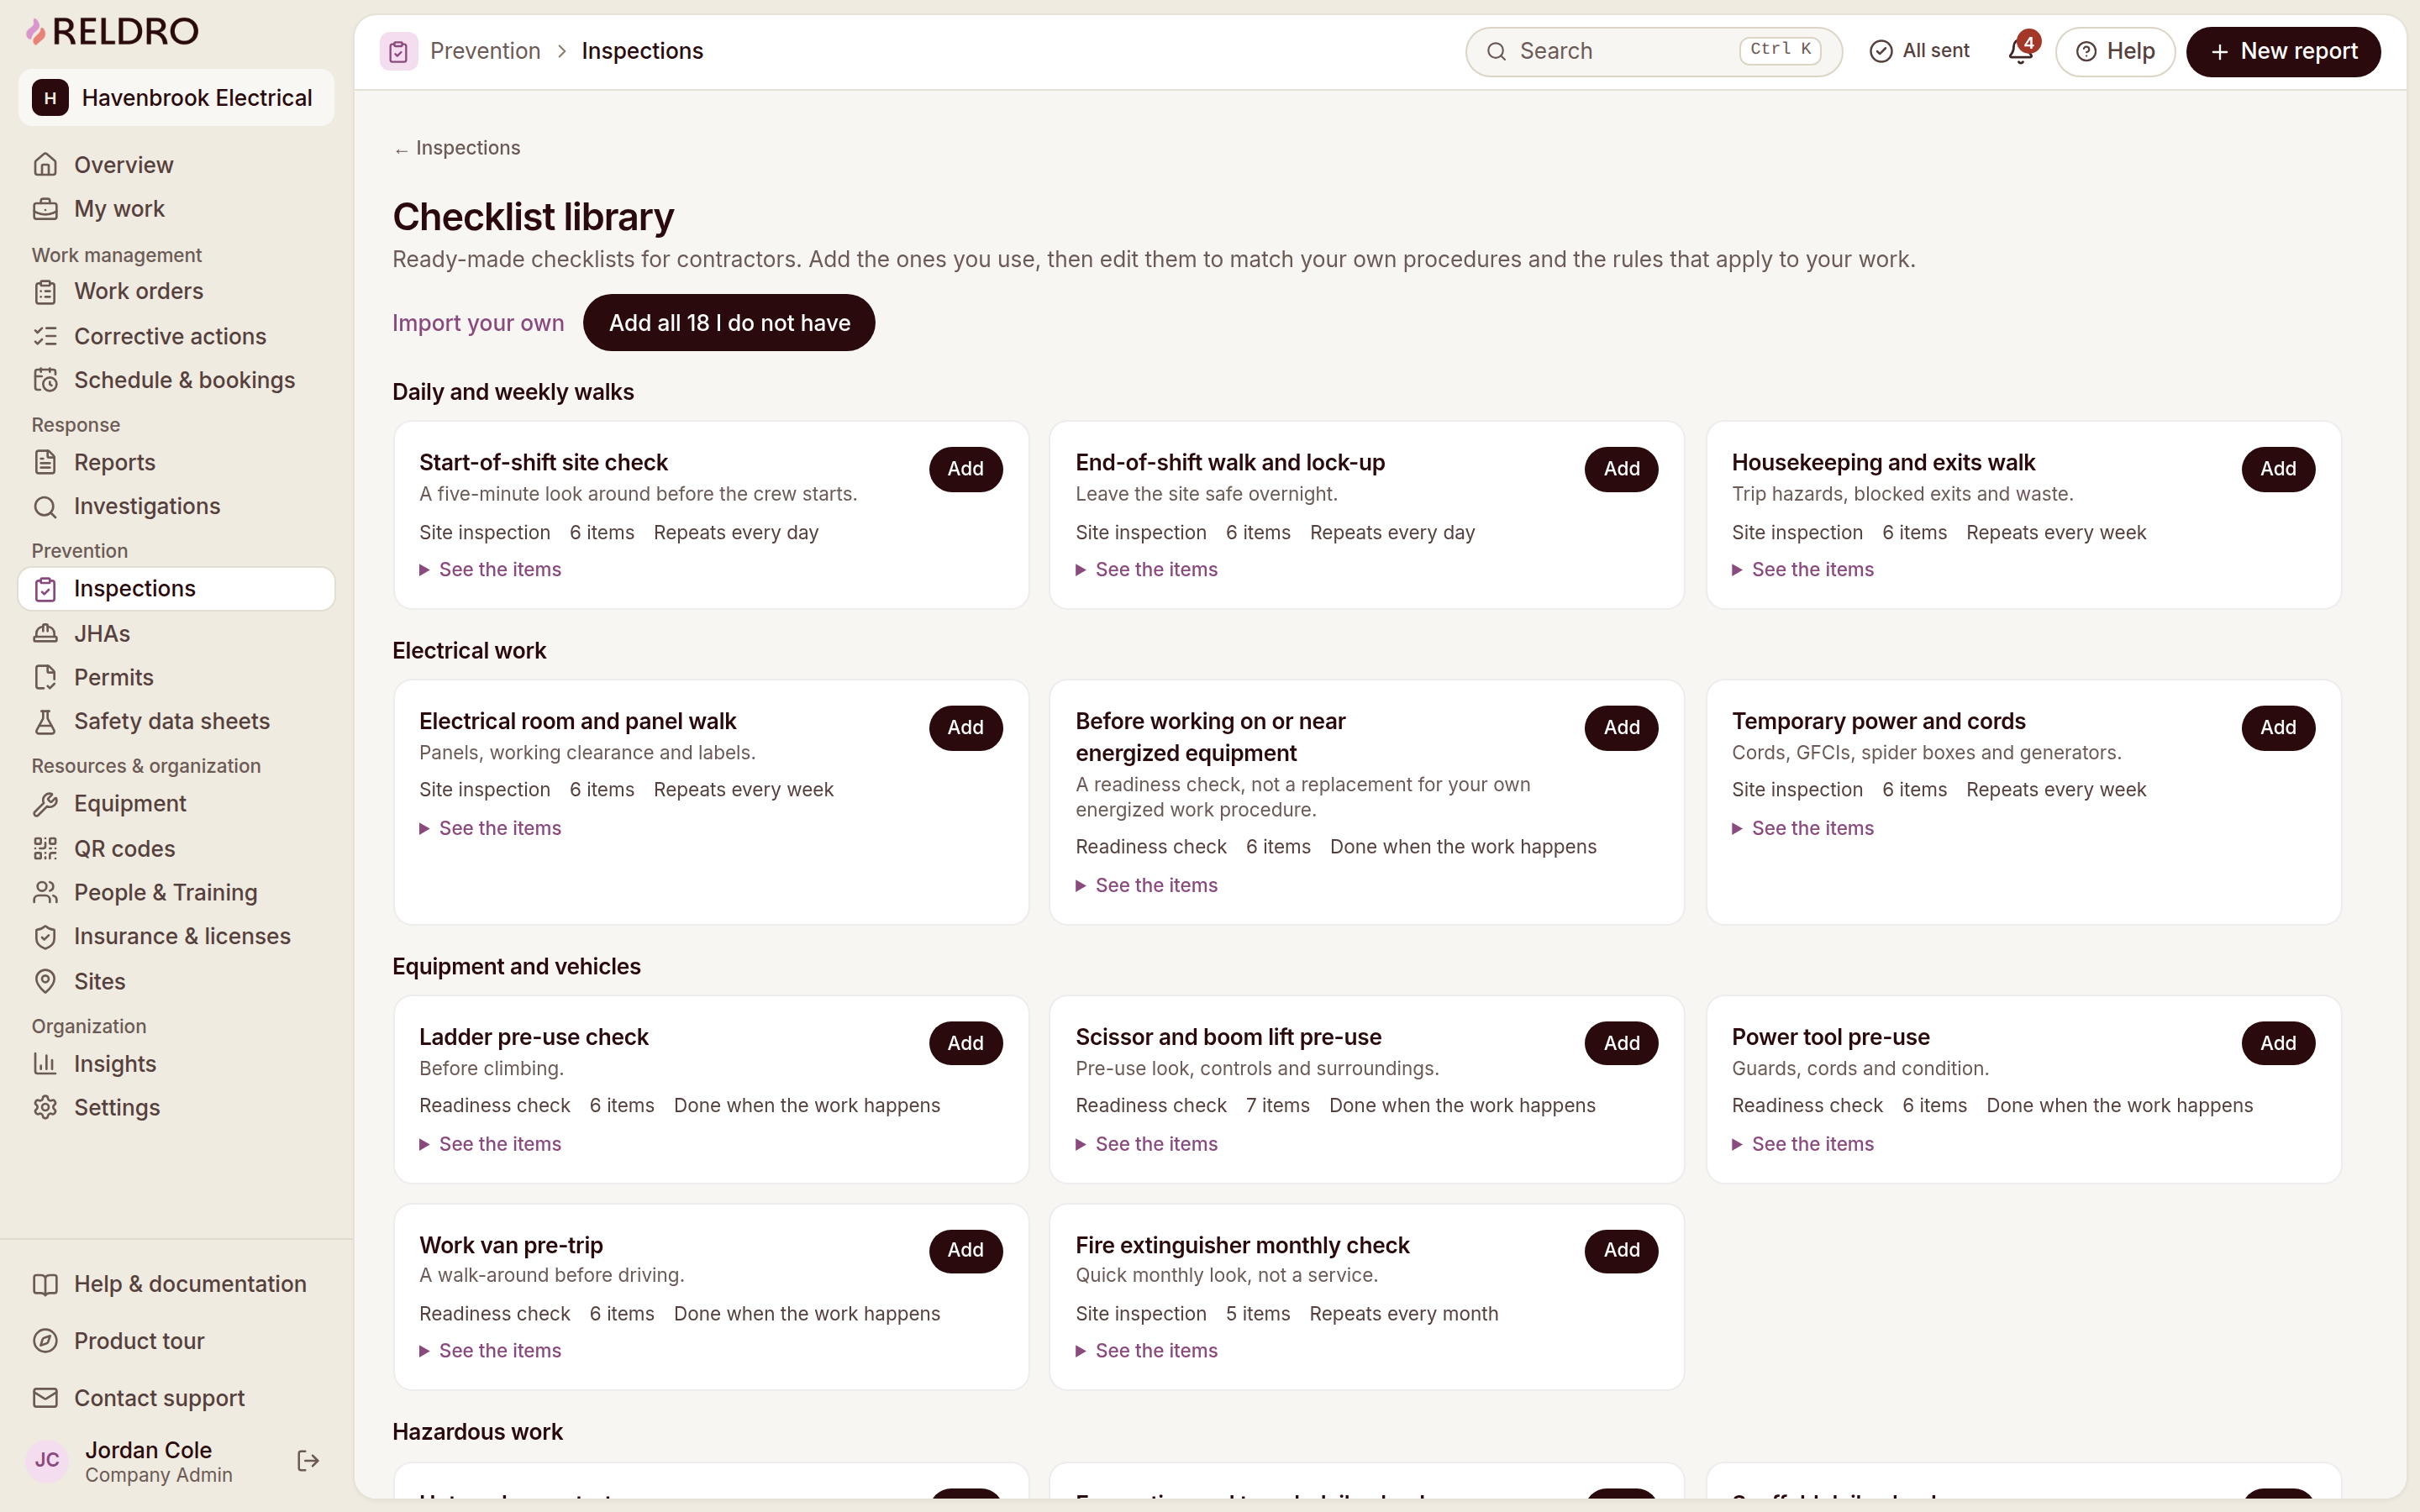Click the Reports document icon
This screenshot has width=2420, height=1512.
[x=45, y=462]
